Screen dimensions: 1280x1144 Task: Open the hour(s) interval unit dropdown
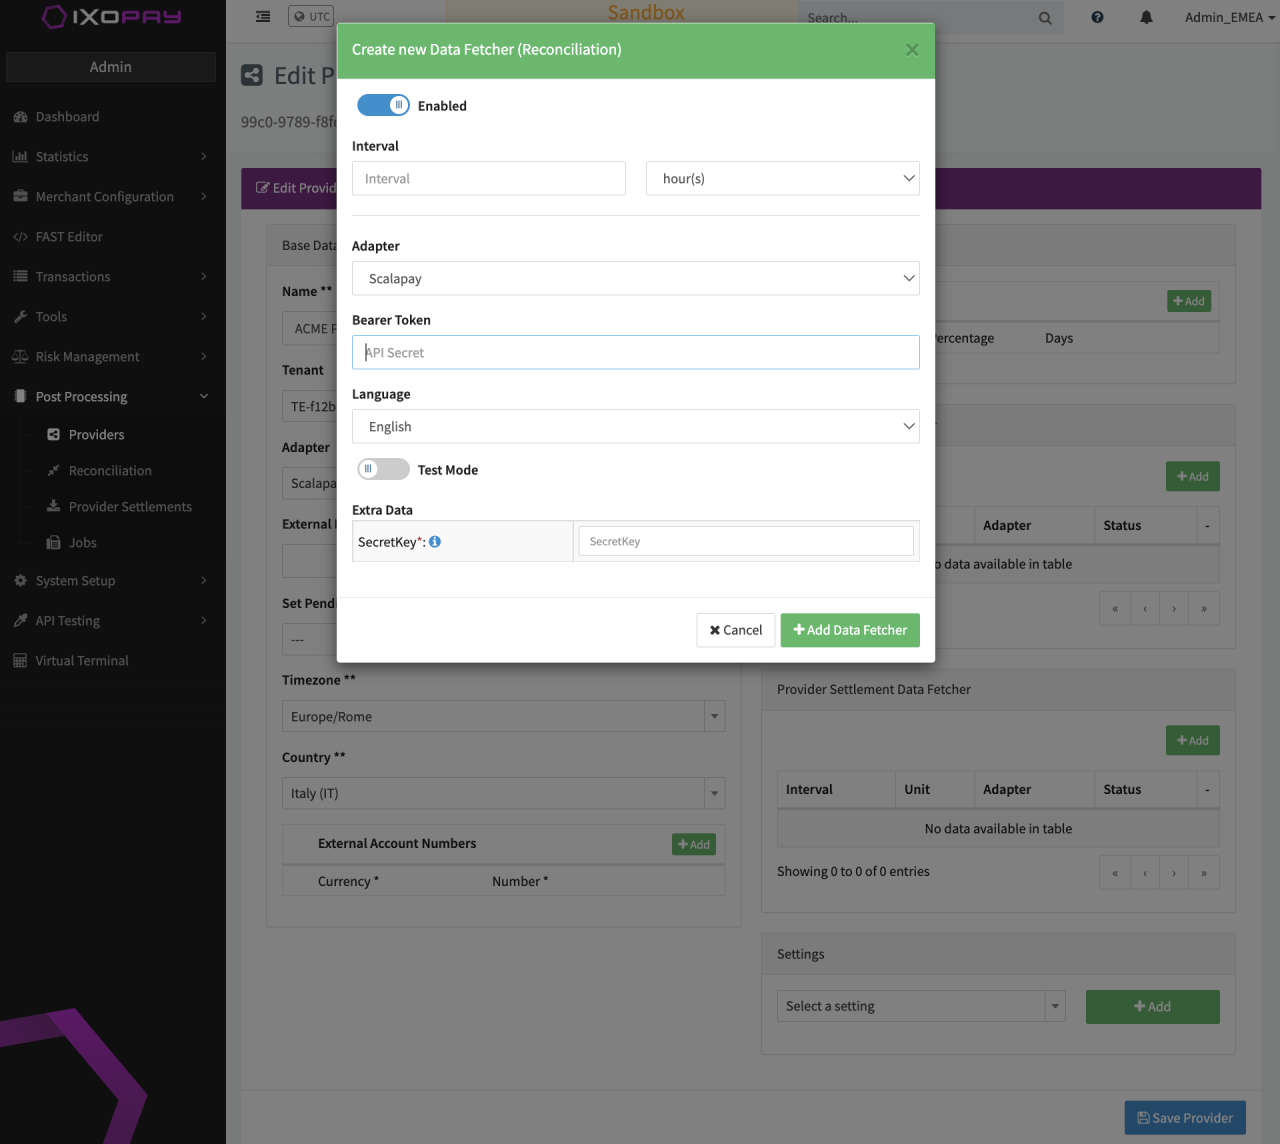pyautogui.click(x=782, y=179)
